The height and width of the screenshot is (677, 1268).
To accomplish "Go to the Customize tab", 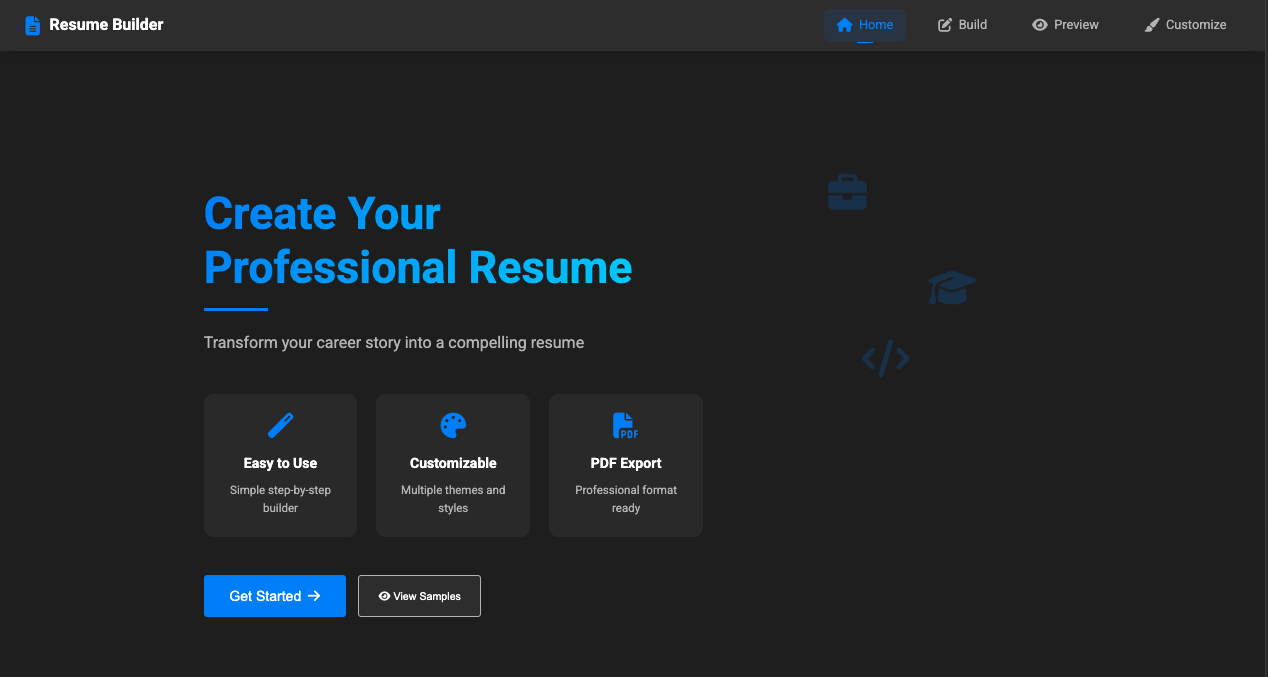I will [x=1186, y=25].
